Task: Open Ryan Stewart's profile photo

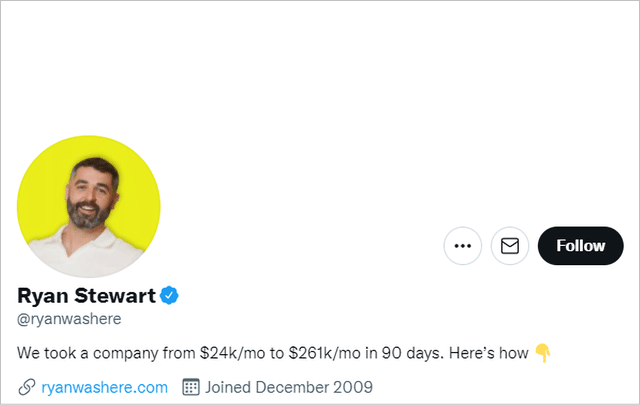Action: pos(89,207)
